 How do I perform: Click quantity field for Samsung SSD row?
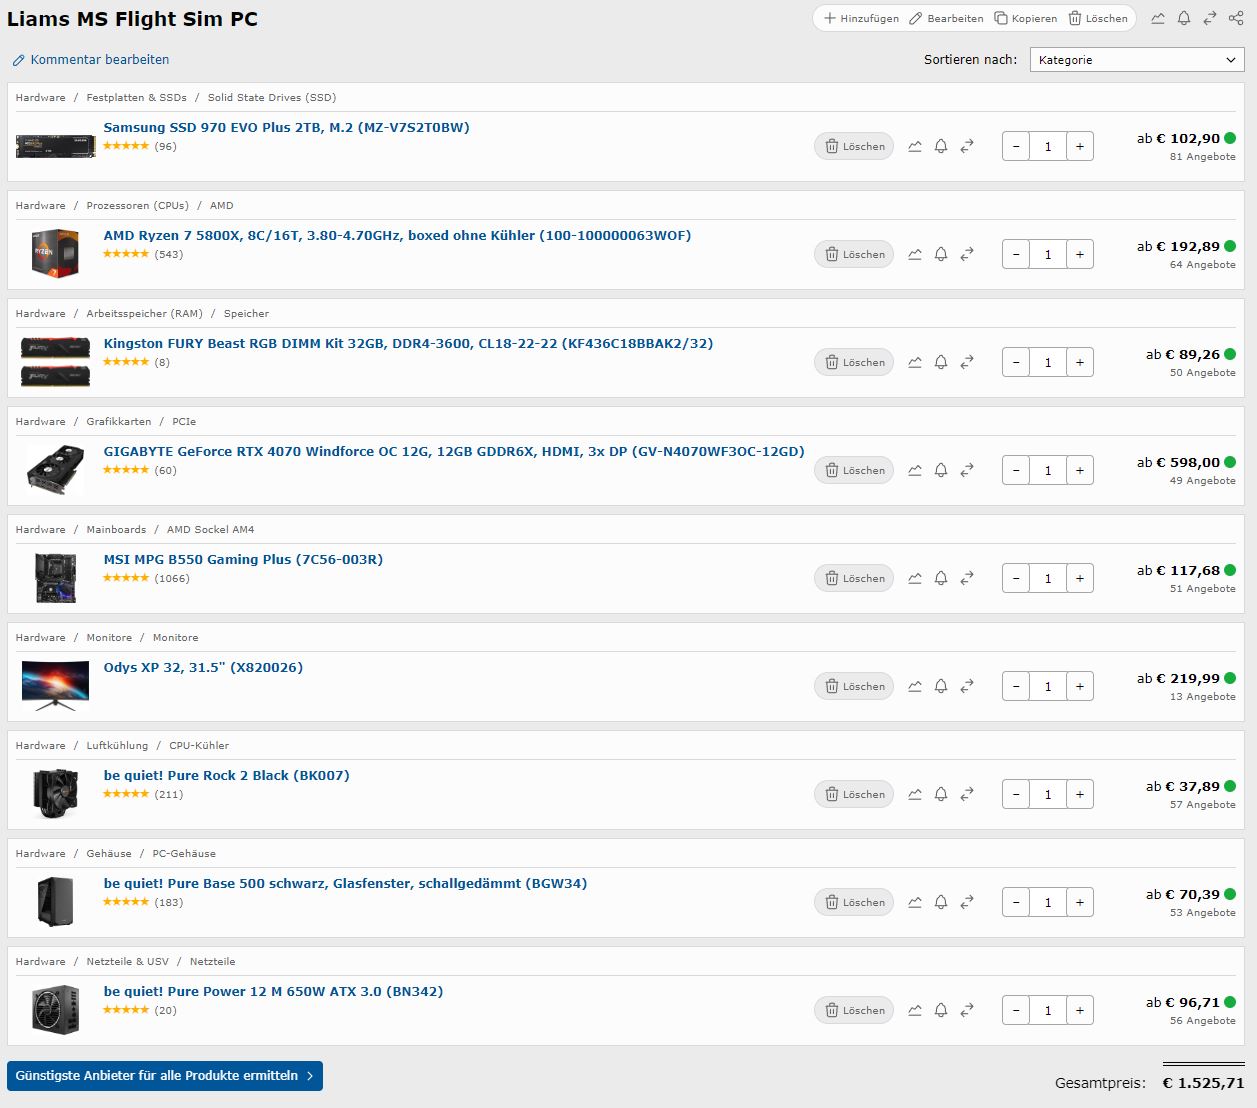tap(1048, 146)
